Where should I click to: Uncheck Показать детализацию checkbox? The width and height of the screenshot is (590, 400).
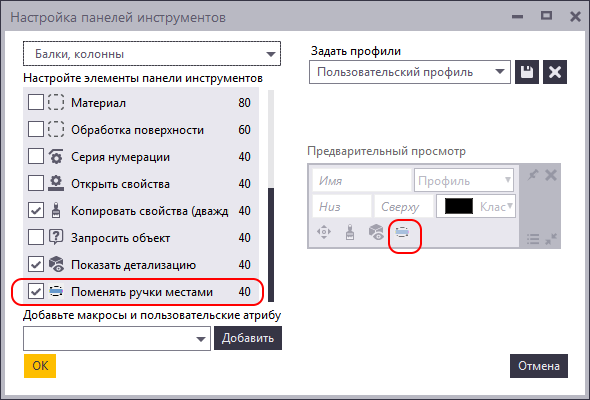point(36,265)
